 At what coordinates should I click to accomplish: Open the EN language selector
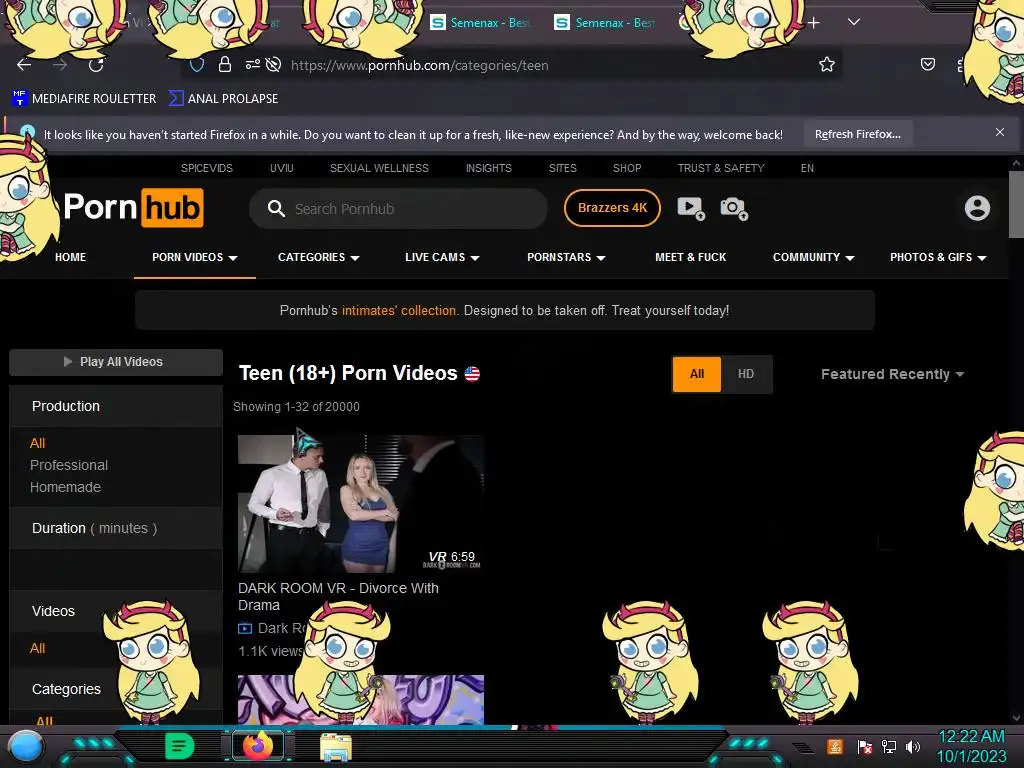807,168
